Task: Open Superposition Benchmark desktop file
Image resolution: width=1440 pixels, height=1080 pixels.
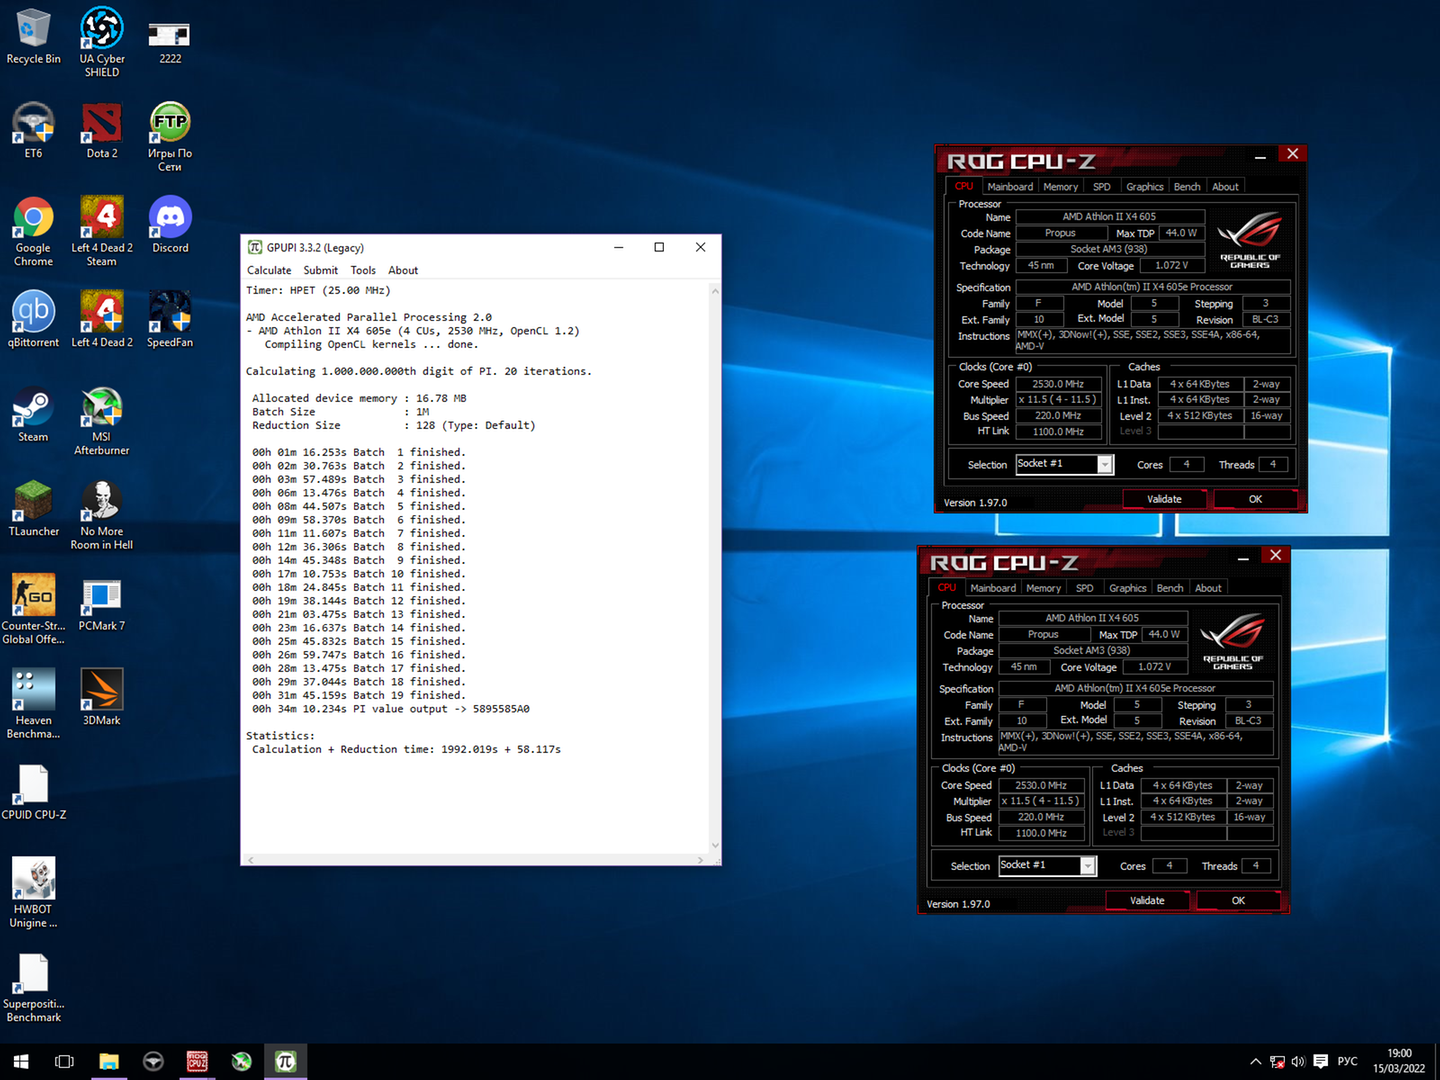Action: tap(33, 987)
